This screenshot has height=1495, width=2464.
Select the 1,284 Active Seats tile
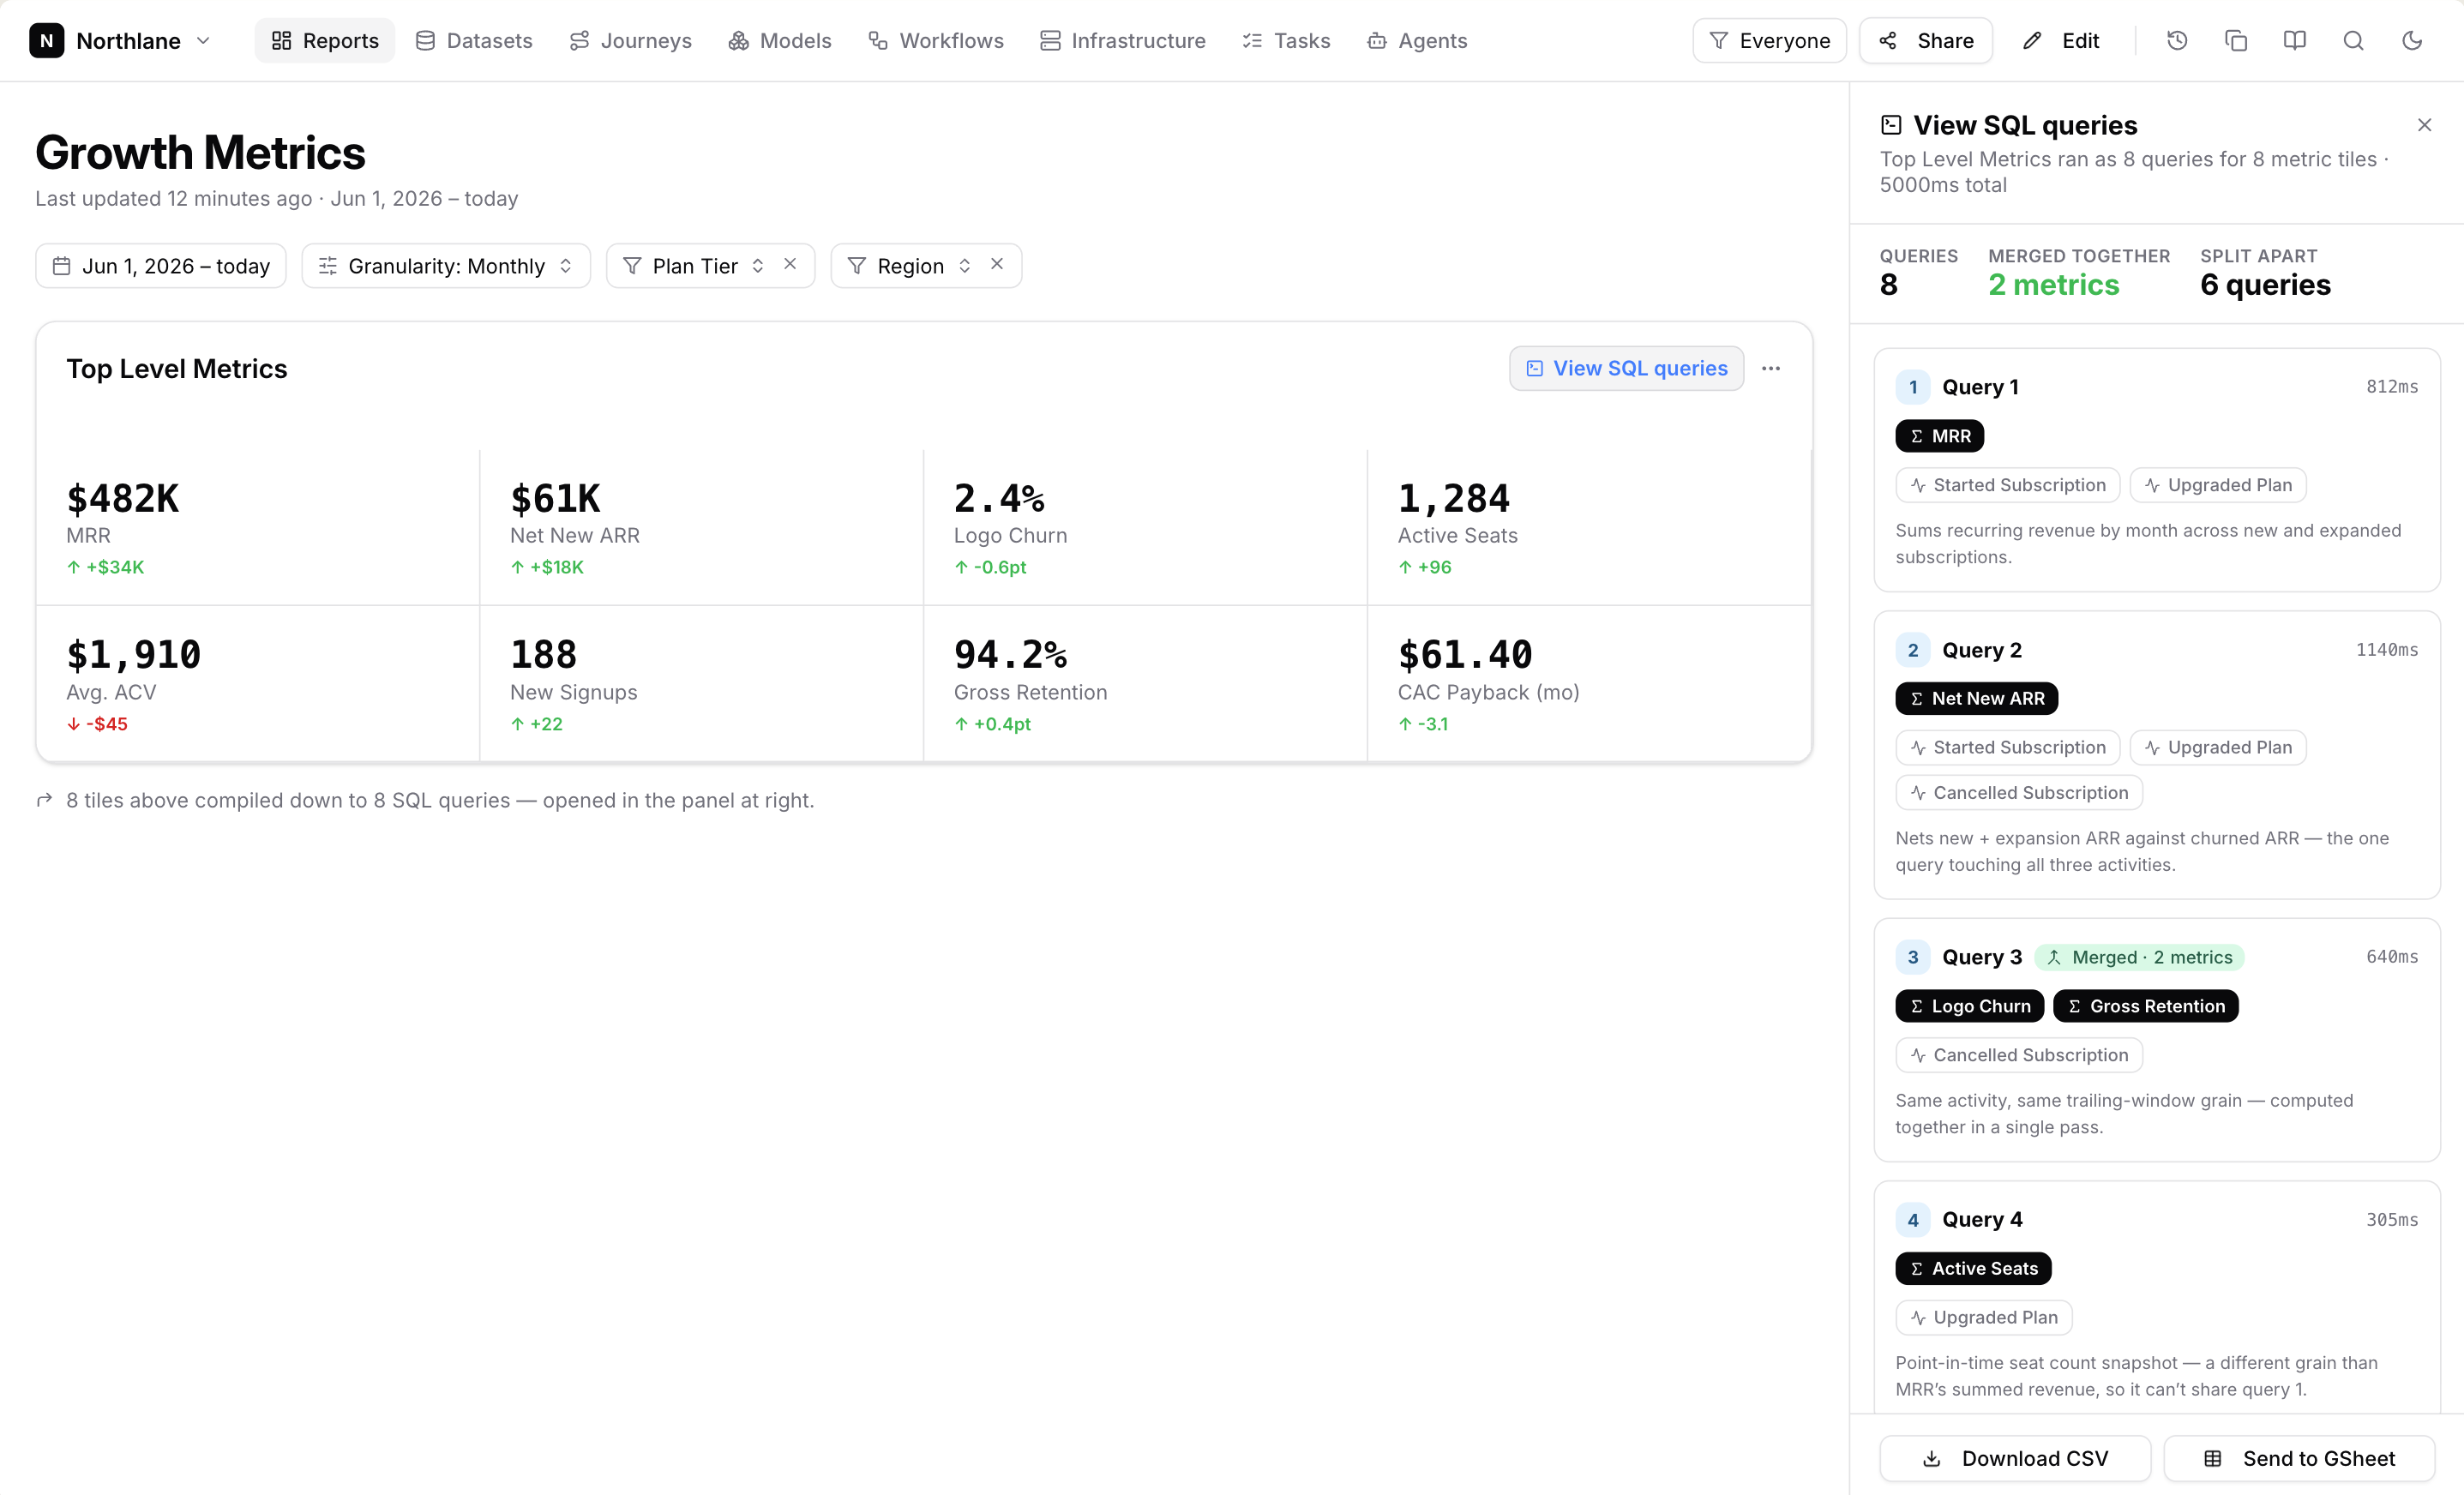1589,528
